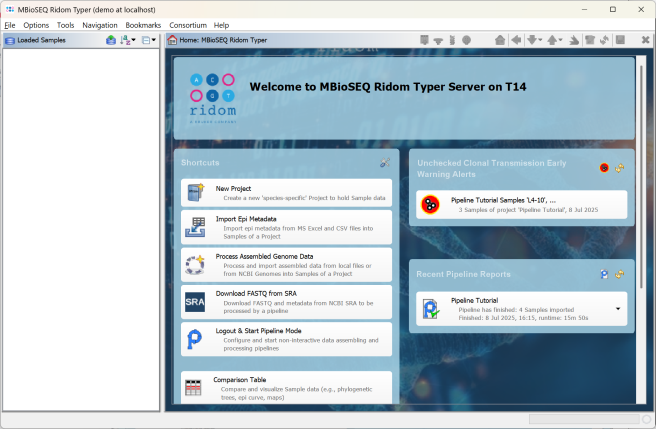The width and height of the screenshot is (656, 429).
Task: Expand the Pipeline Tutorial report dropdown arrow
Action: tap(618, 309)
